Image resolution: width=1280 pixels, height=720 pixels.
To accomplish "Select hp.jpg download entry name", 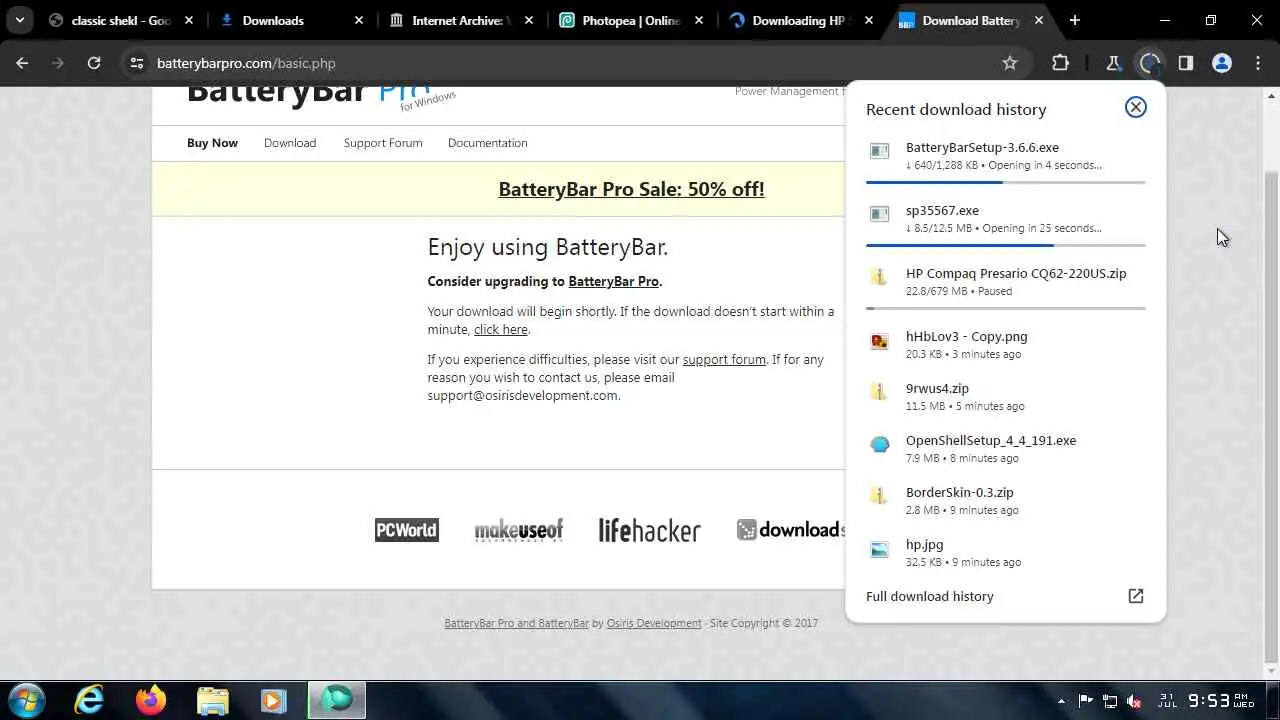I will tap(924, 544).
